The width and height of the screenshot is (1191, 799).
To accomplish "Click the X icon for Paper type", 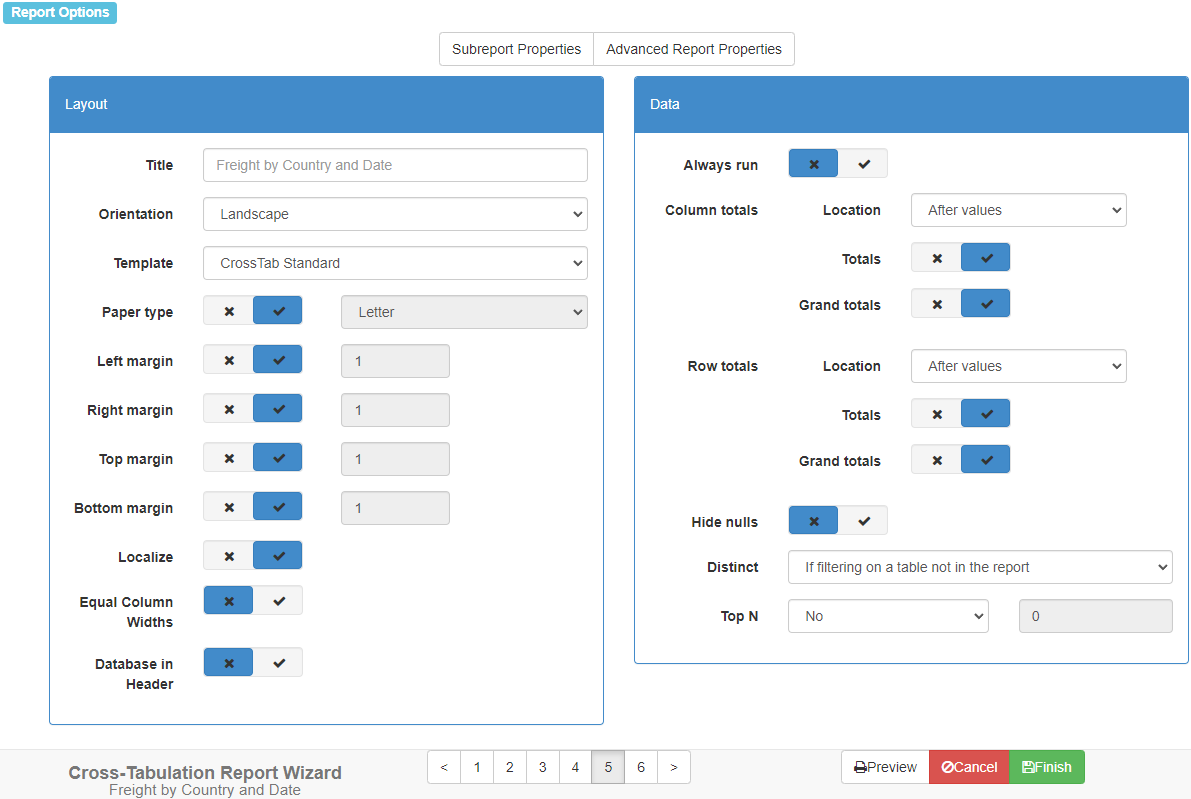I will [x=229, y=312].
